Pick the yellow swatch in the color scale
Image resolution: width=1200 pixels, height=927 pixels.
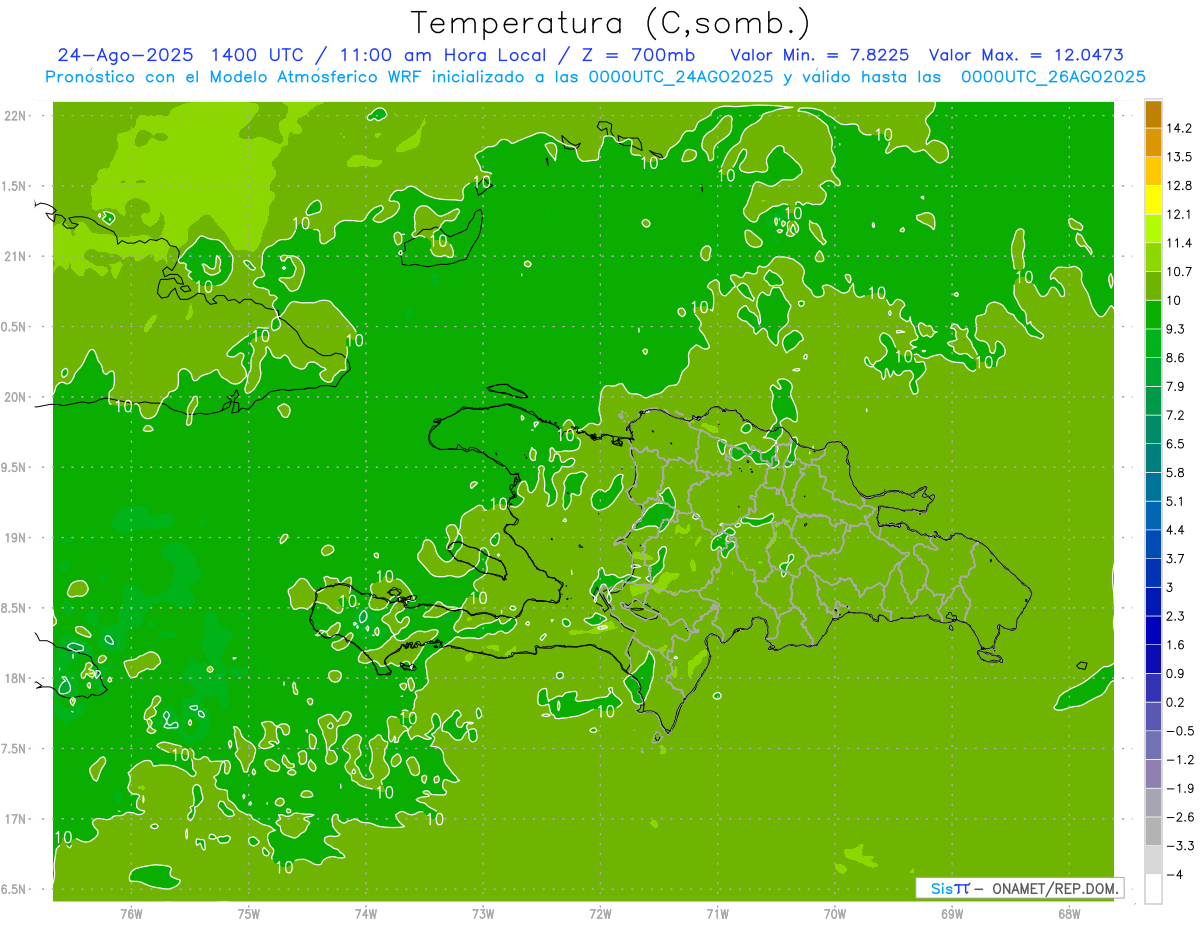tap(1153, 200)
